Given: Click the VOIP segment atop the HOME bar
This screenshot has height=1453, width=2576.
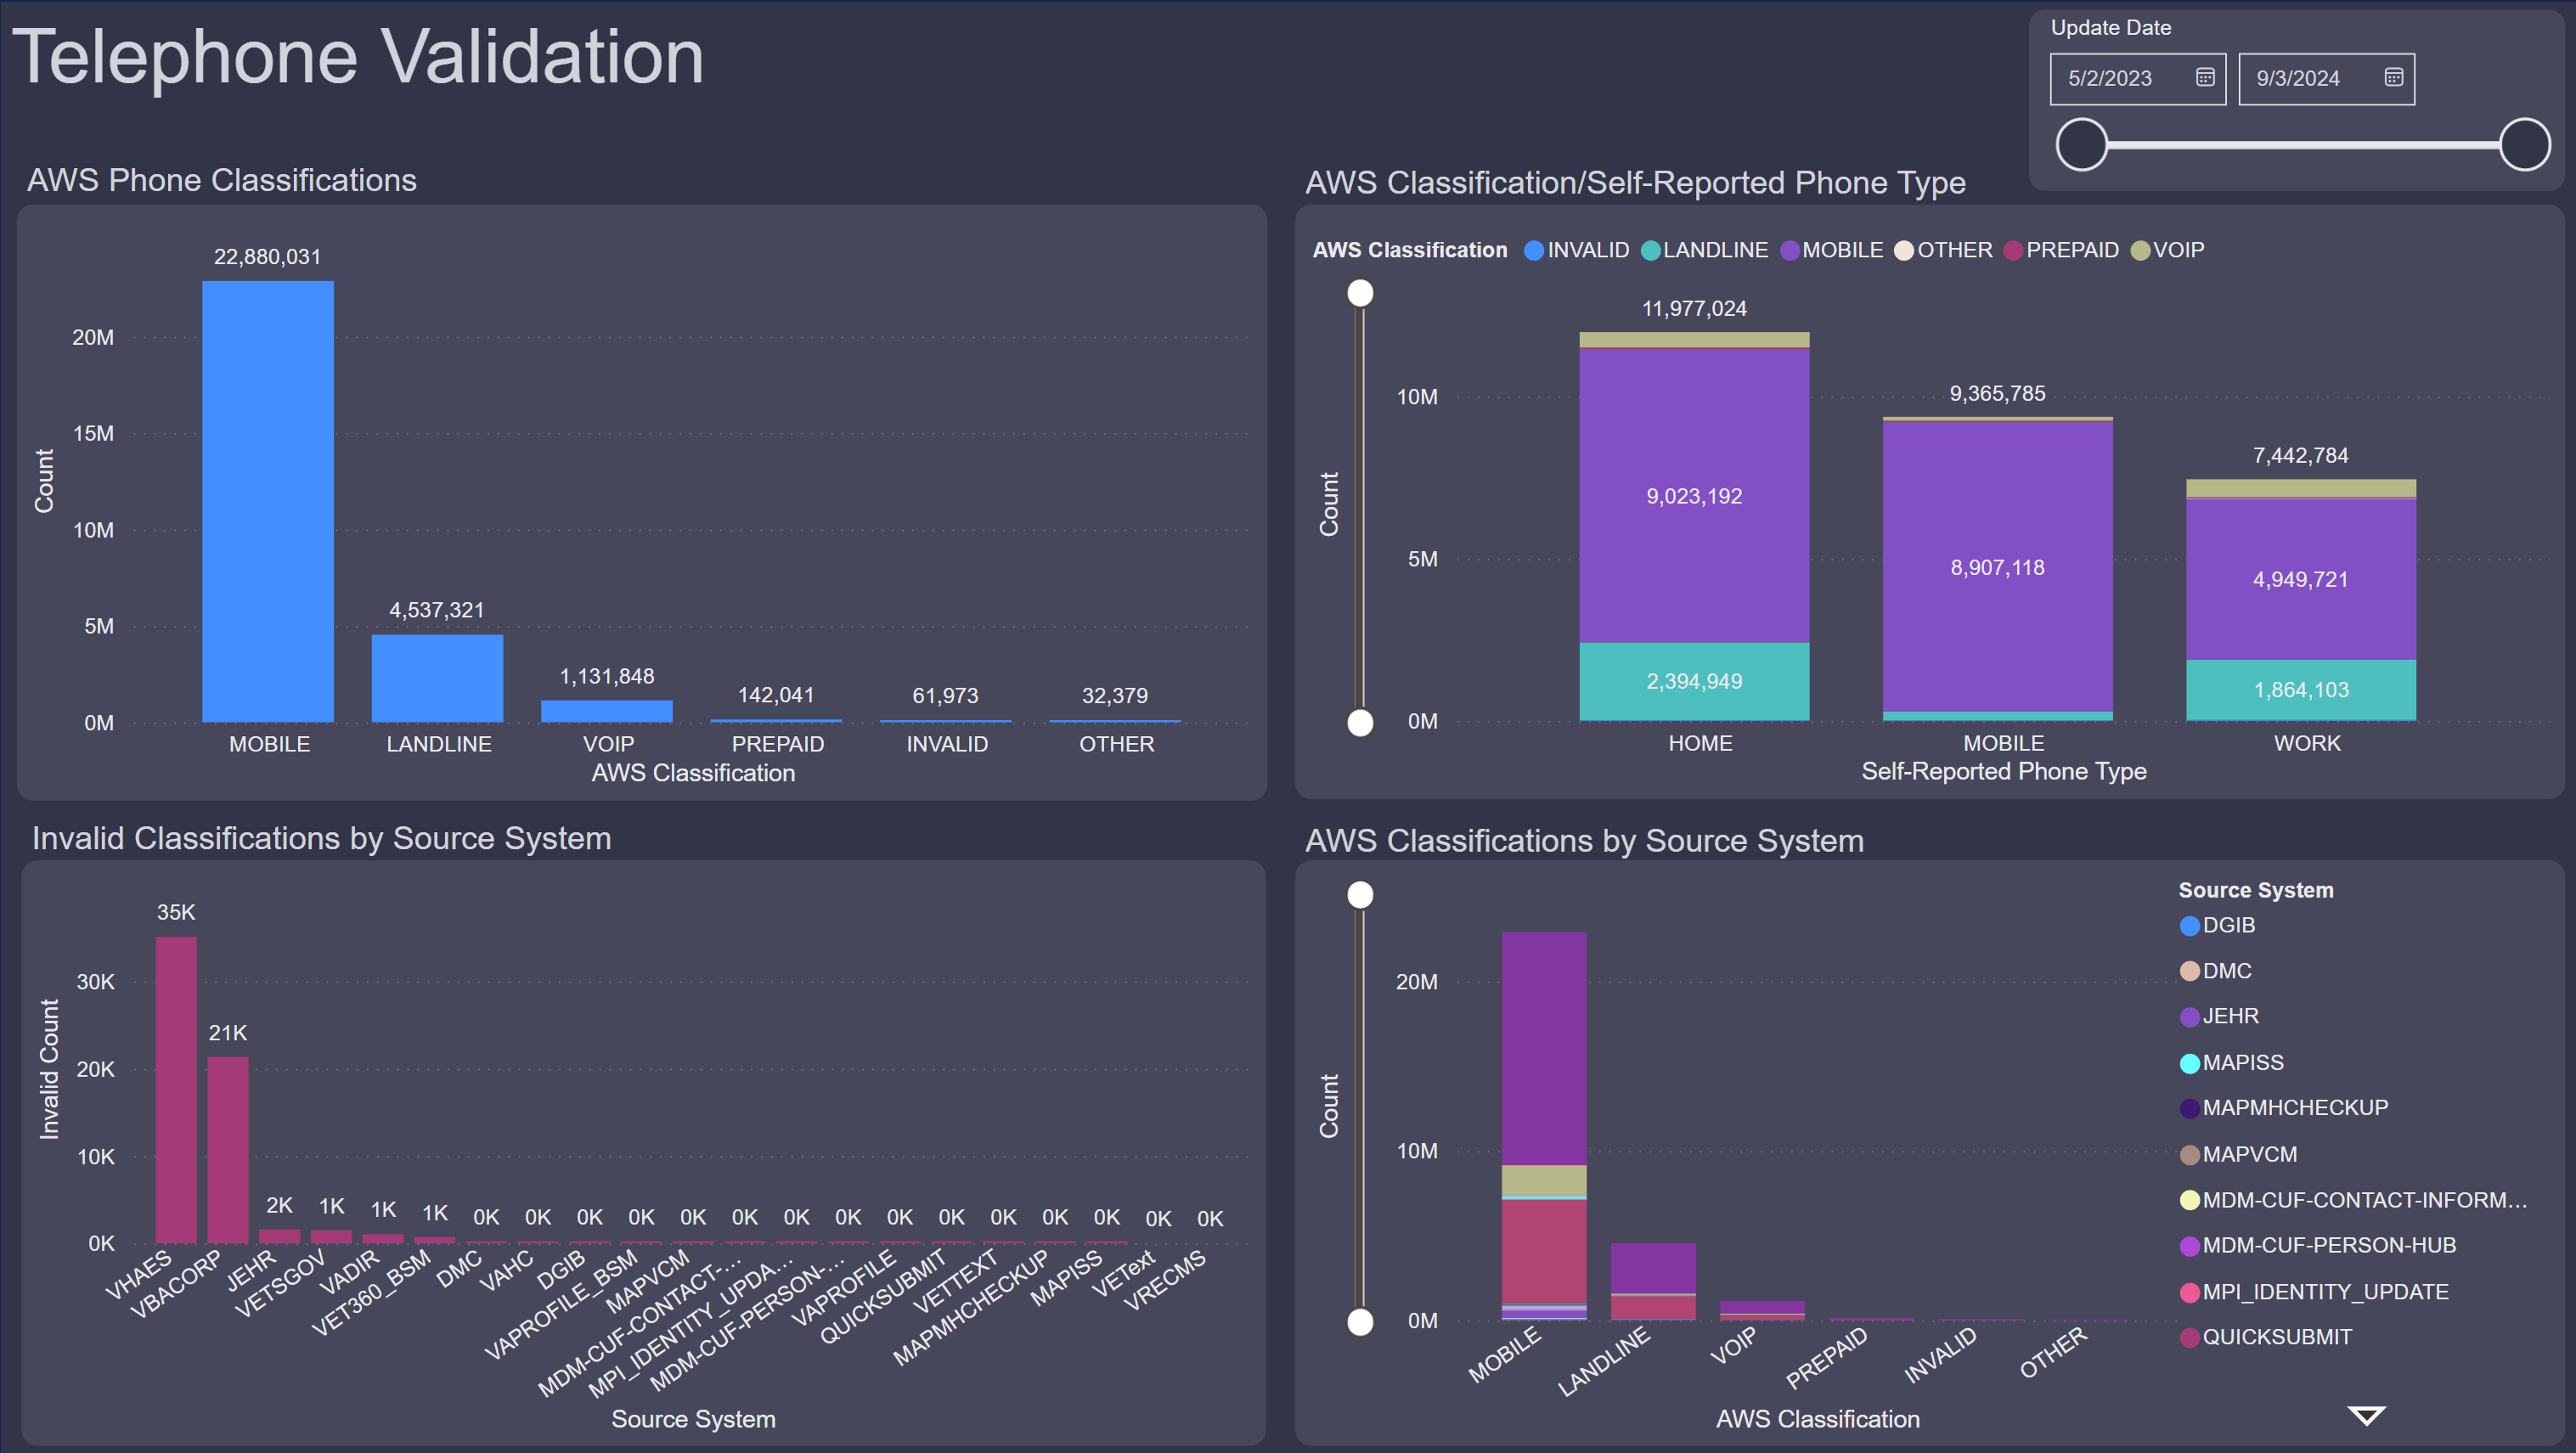Looking at the screenshot, I should point(1694,340).
